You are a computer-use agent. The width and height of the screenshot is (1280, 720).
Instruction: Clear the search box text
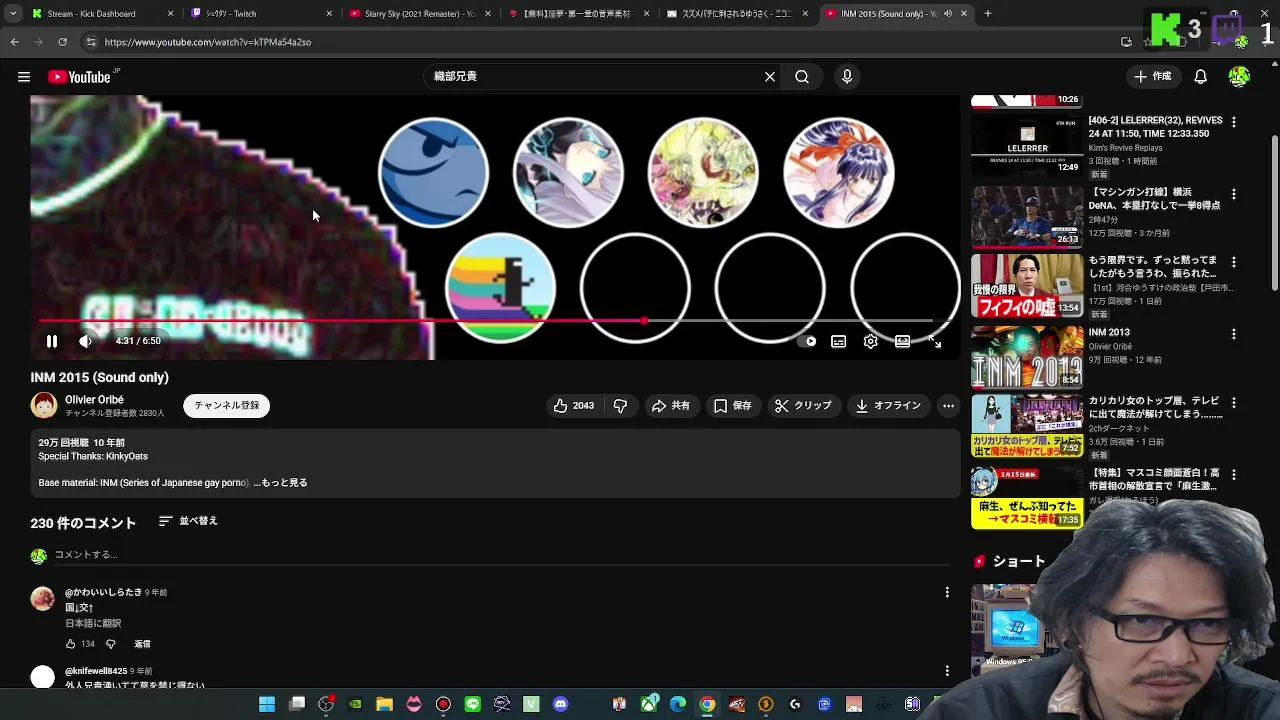click(770, 77)
